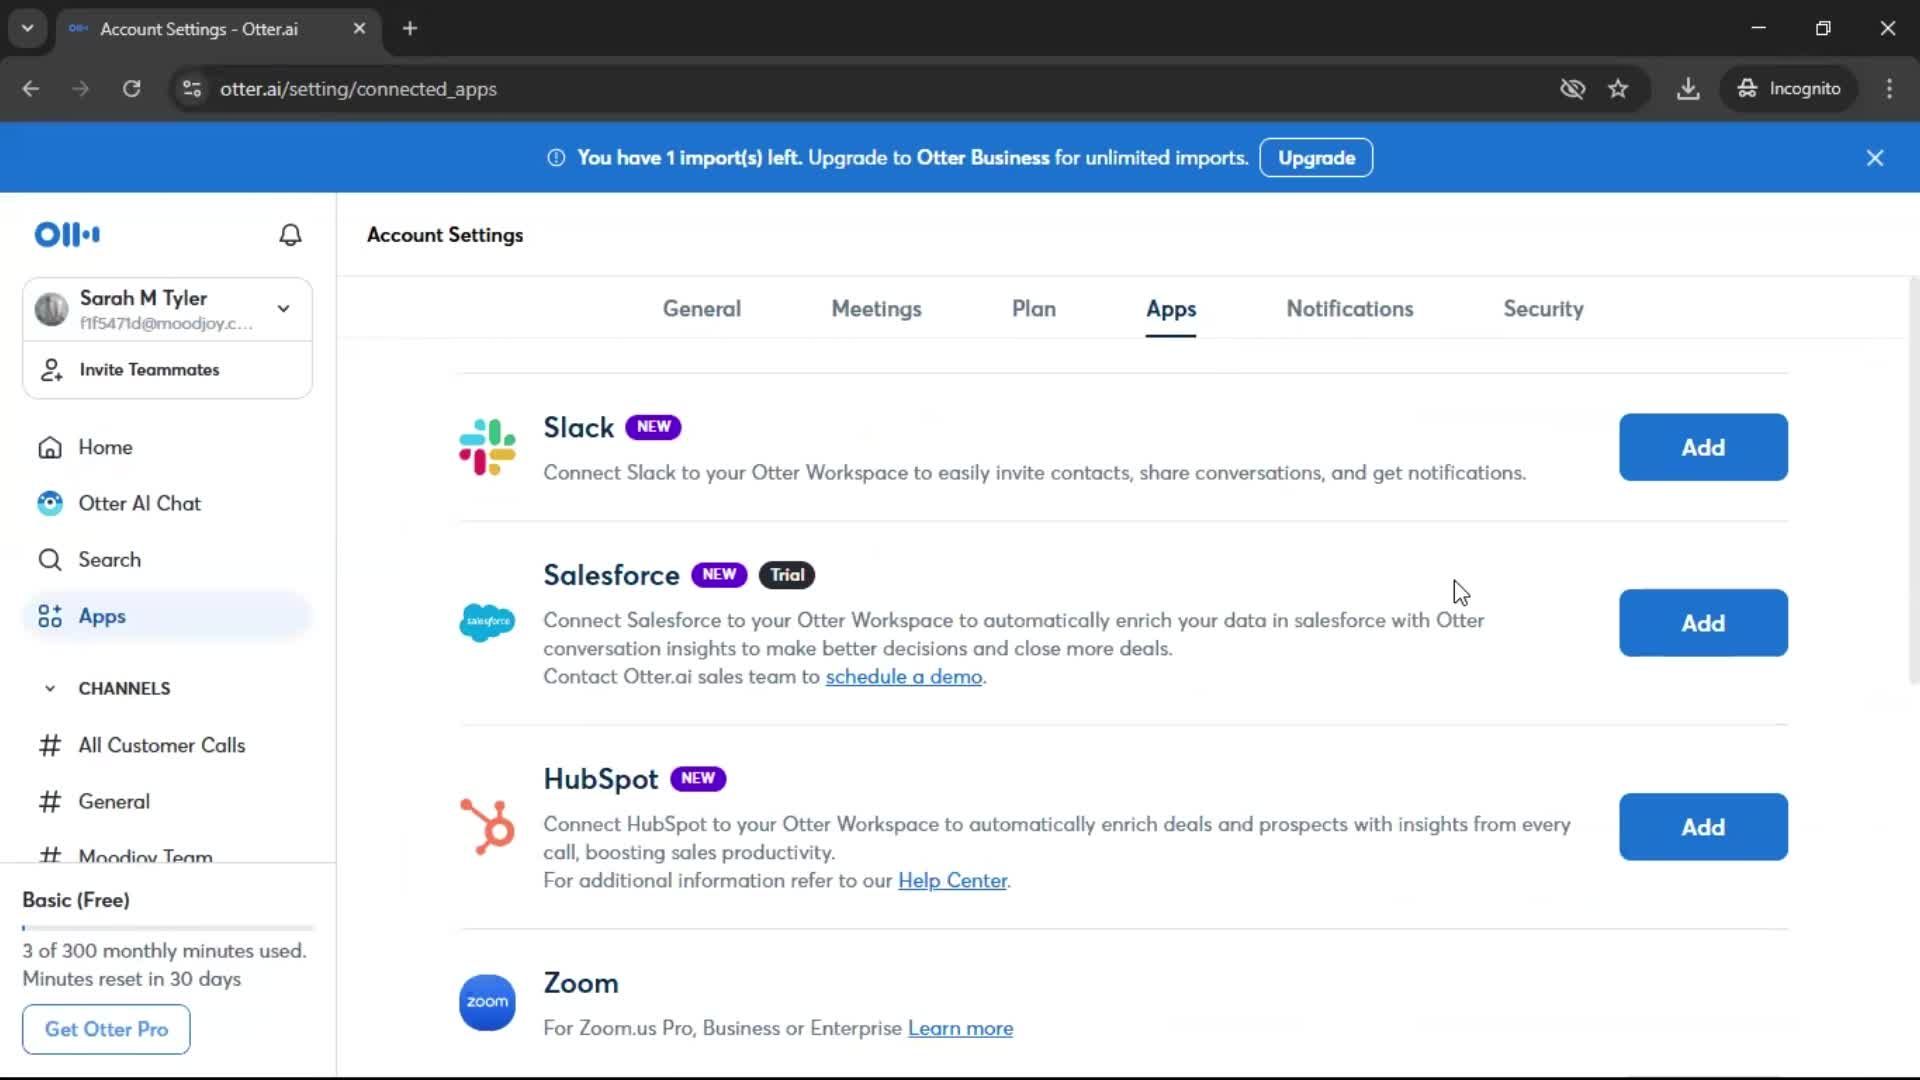Go to Home in sidebar
Screen dimensions: 1920x1080
click(168, 447)
